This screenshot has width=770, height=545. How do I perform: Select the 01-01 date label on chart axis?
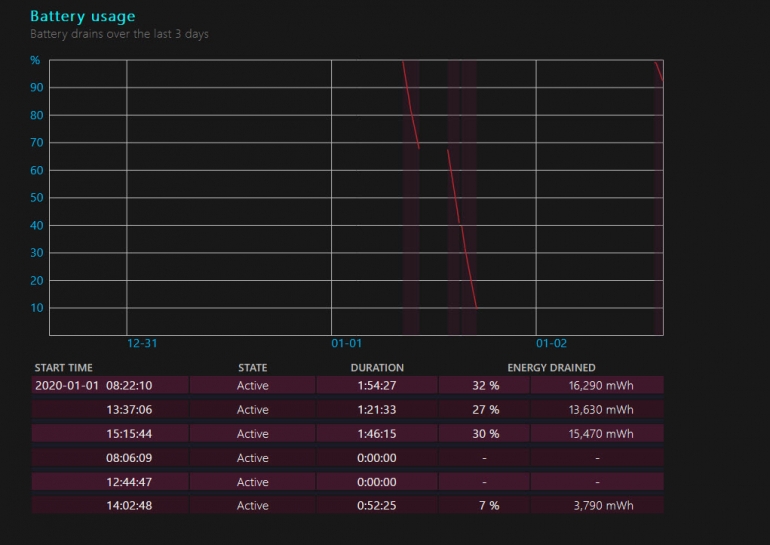click(x=346, y=343)
